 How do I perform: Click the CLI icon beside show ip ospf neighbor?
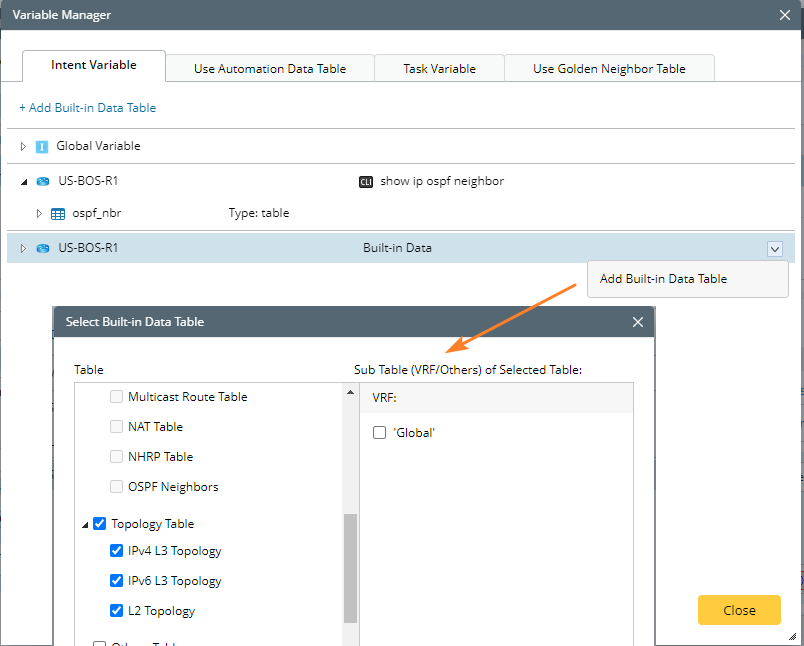(x=366, y=182)
